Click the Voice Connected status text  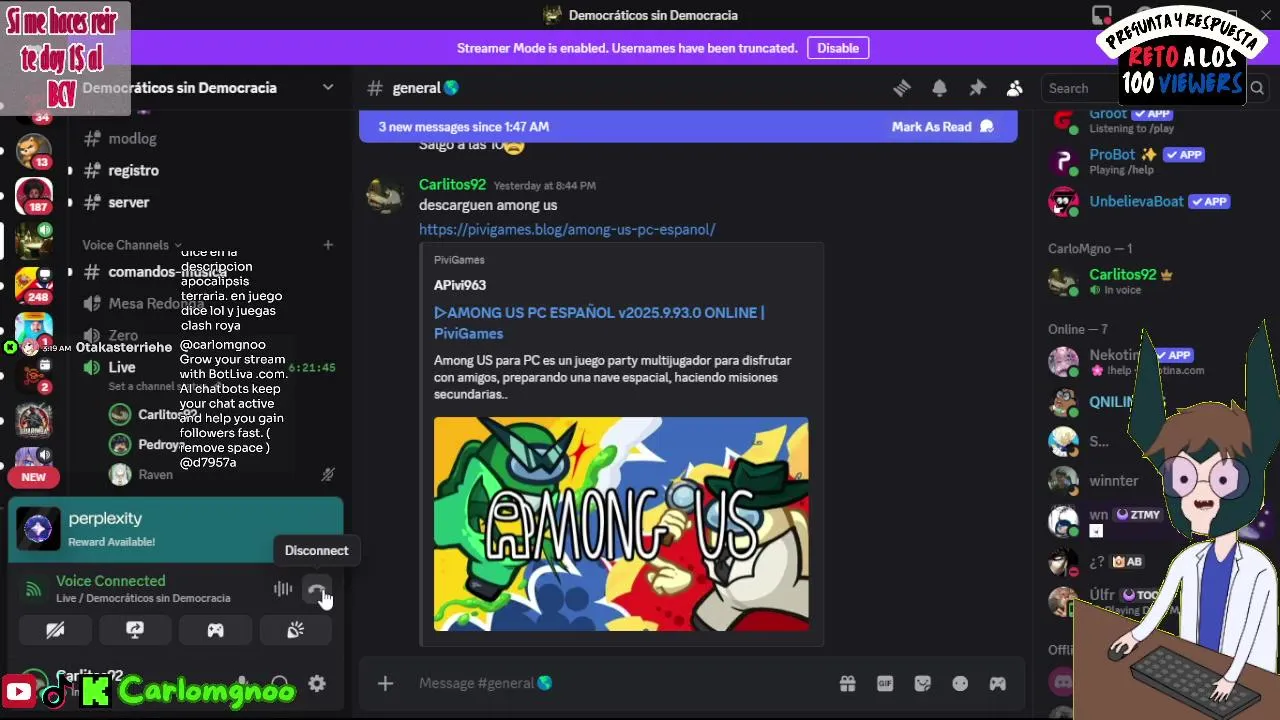pyautogui.click(x=110, y=581)
